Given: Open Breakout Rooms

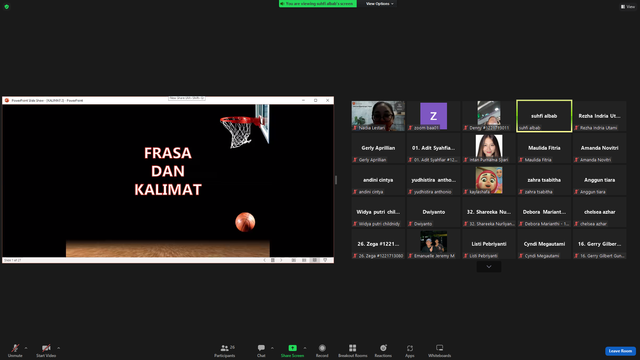Looking at the screenshot, I should tap(353, 350).
